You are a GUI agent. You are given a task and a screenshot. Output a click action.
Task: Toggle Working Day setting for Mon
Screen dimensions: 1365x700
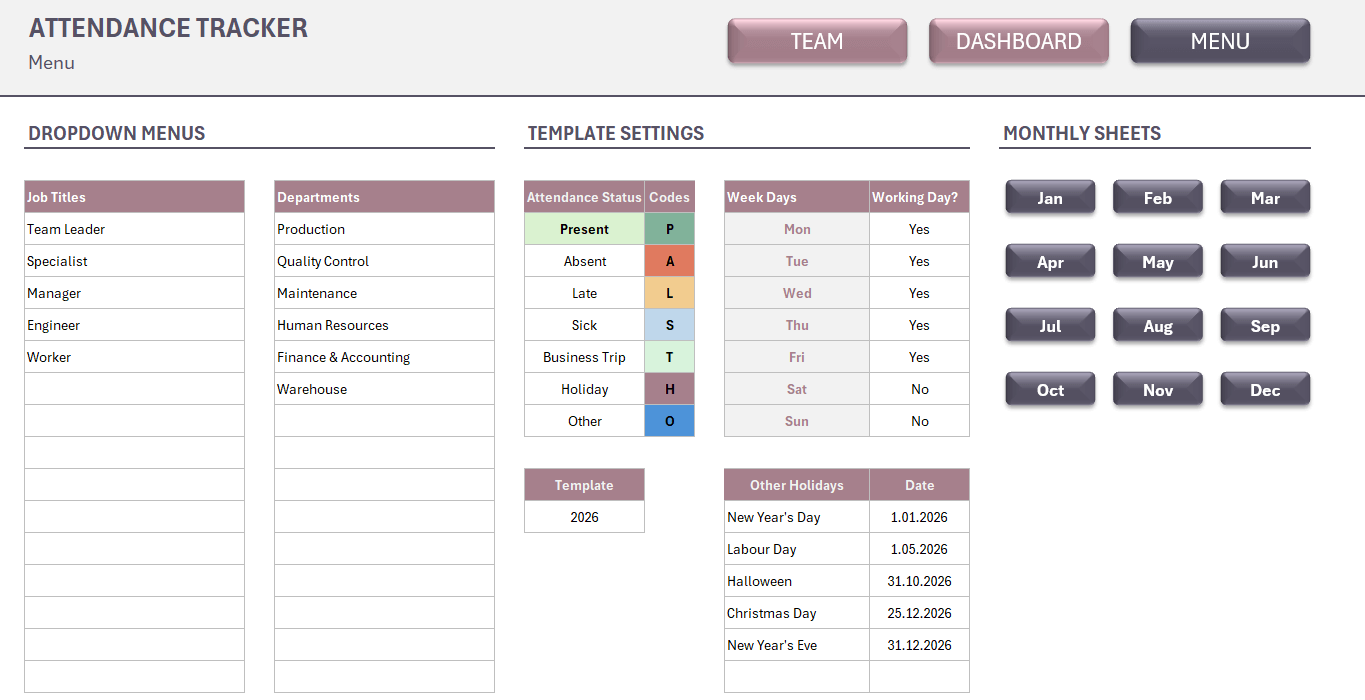click(918, 229)
